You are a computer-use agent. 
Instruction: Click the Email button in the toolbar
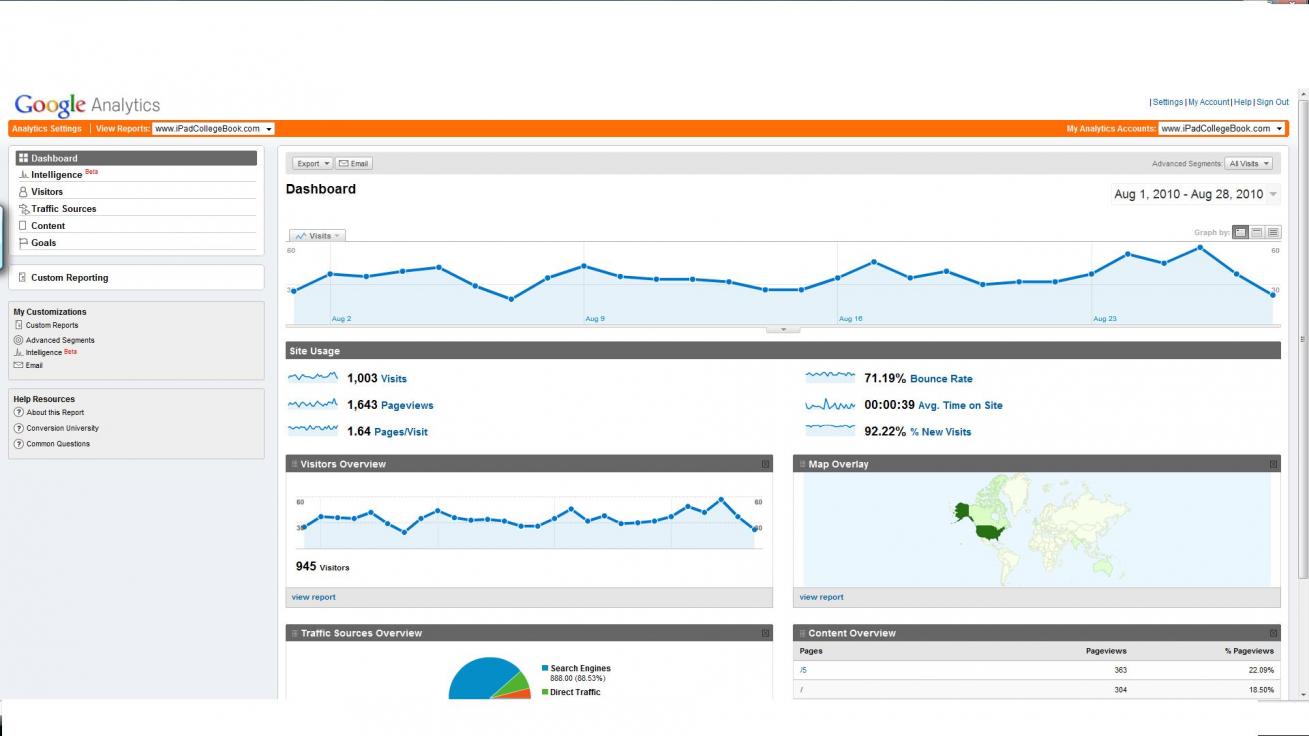pos(354,163)
